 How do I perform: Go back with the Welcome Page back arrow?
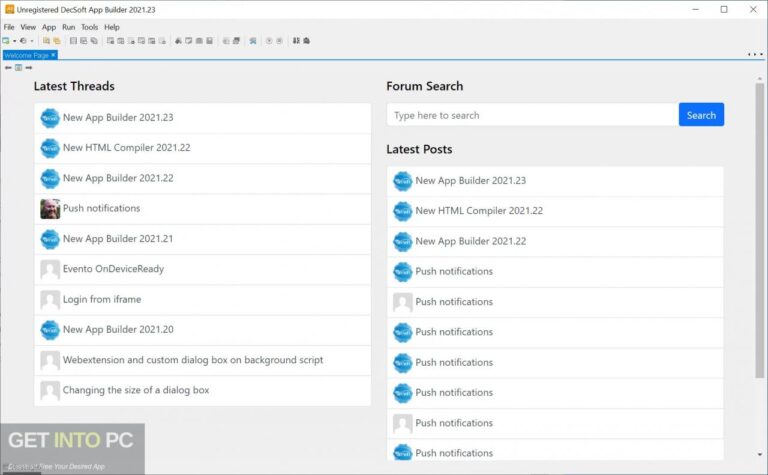(8, 68)
